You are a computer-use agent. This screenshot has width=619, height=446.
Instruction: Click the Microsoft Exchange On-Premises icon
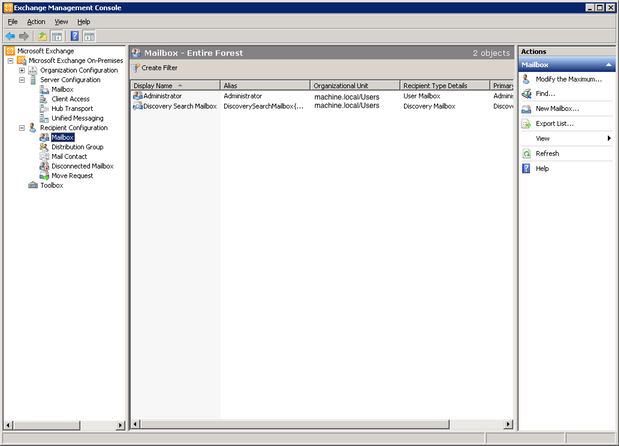[22, 60]
